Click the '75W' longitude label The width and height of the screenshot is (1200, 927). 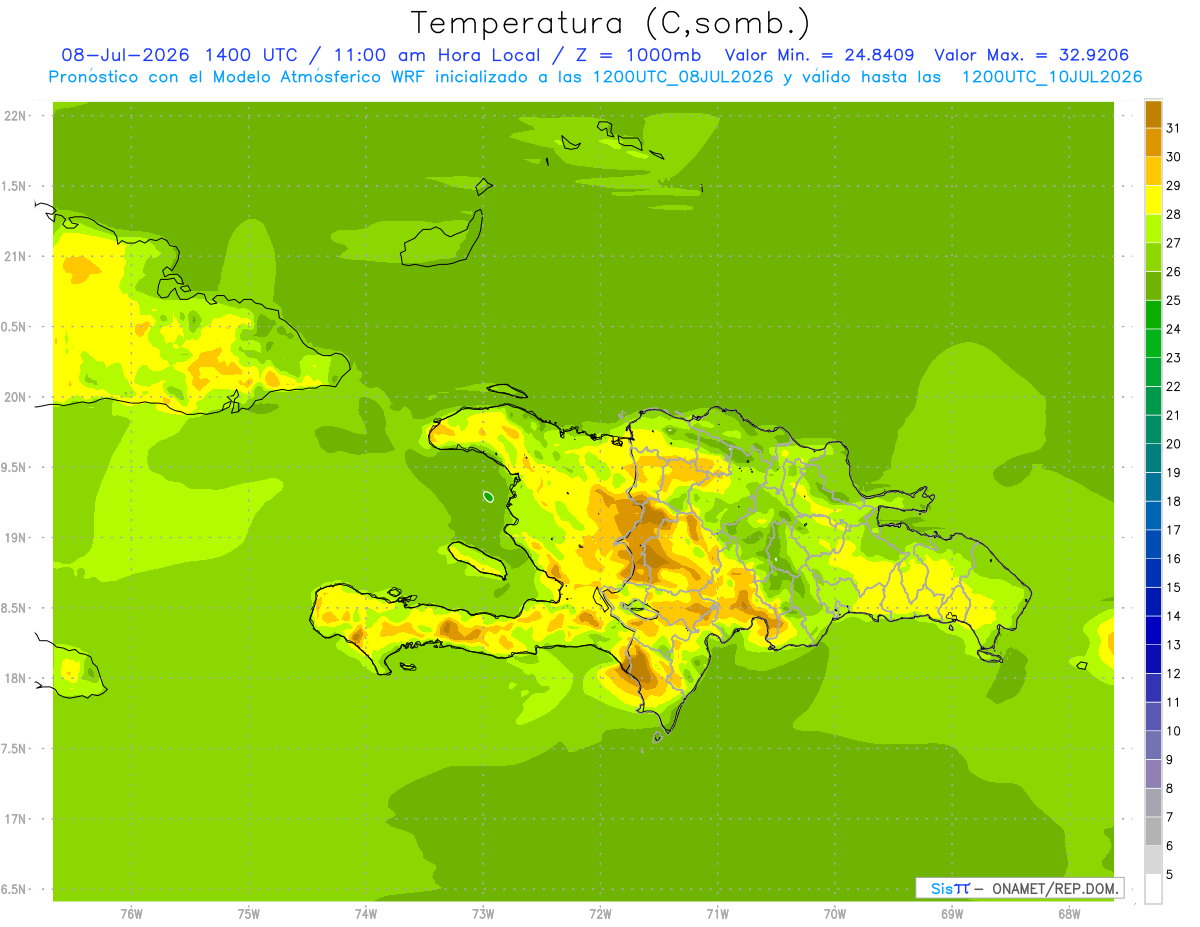pos(249,913)
